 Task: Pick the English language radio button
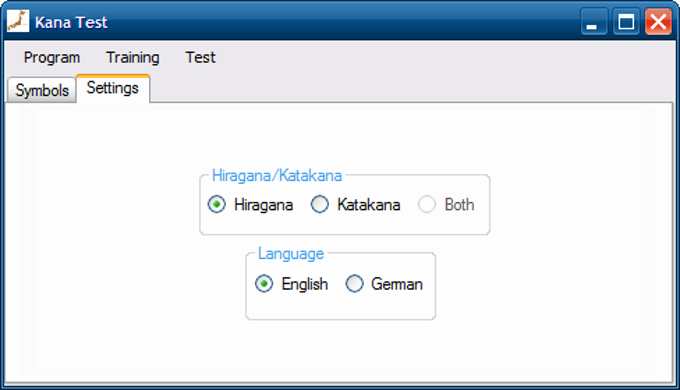point(264,284)
